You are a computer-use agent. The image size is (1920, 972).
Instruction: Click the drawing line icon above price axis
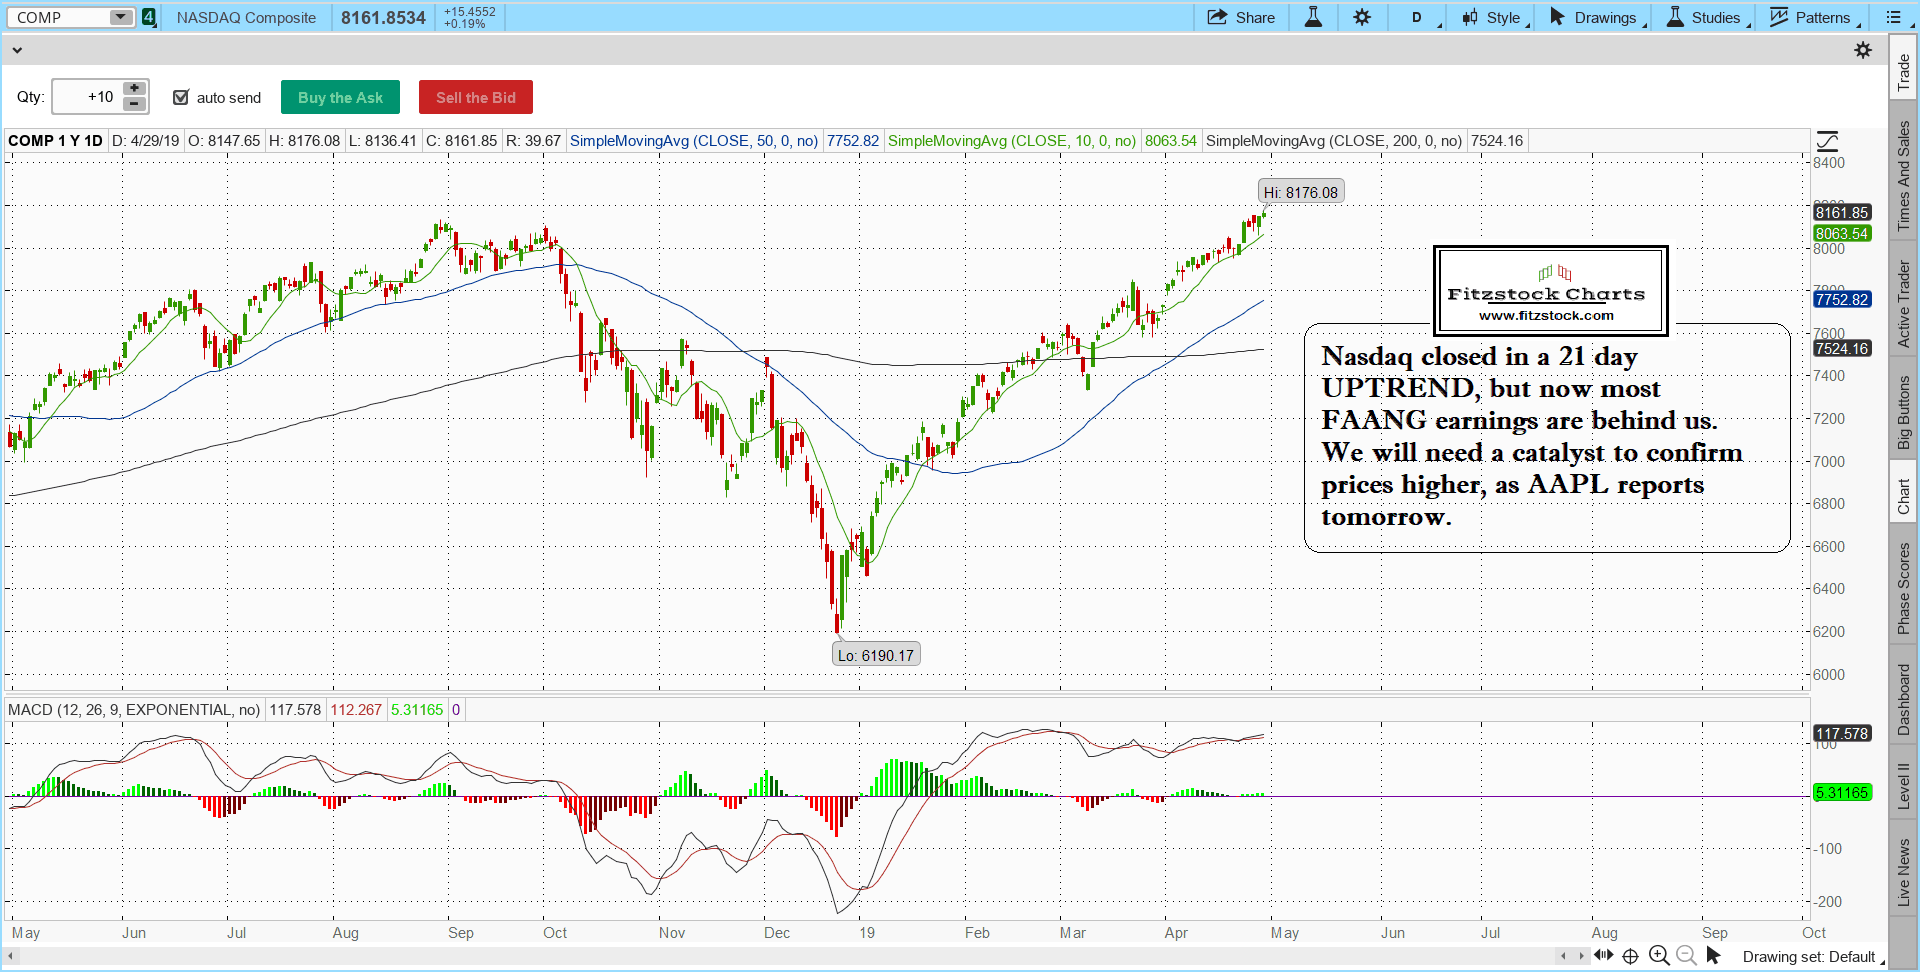pyautogui.click(x=1828, y=142)
